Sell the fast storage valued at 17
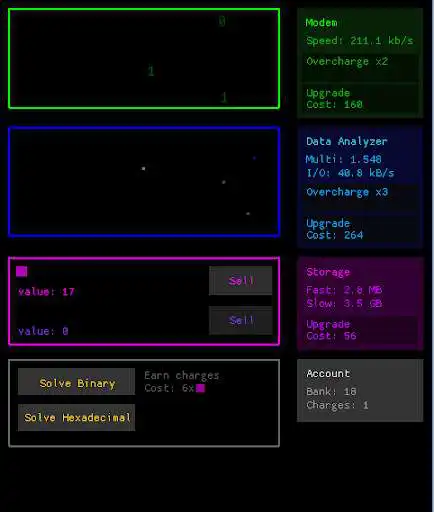This screenshot has width=434, height=512. click(241, 281)
